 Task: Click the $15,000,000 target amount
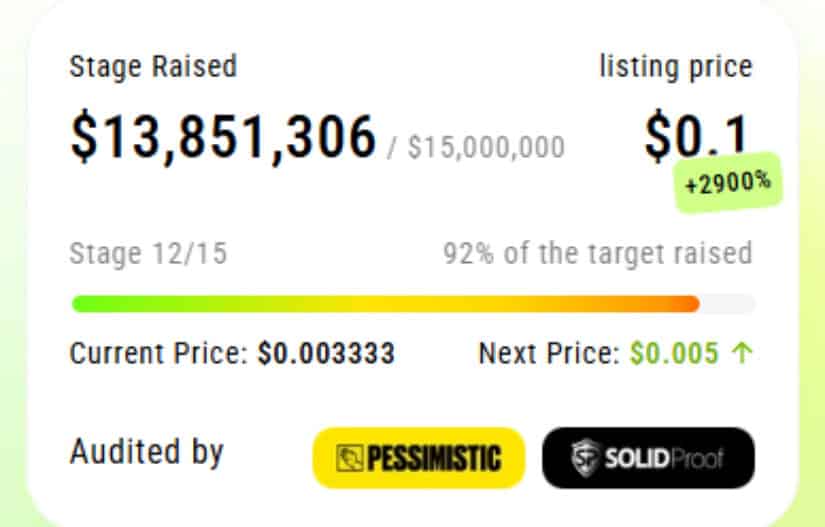coord(486,147)
